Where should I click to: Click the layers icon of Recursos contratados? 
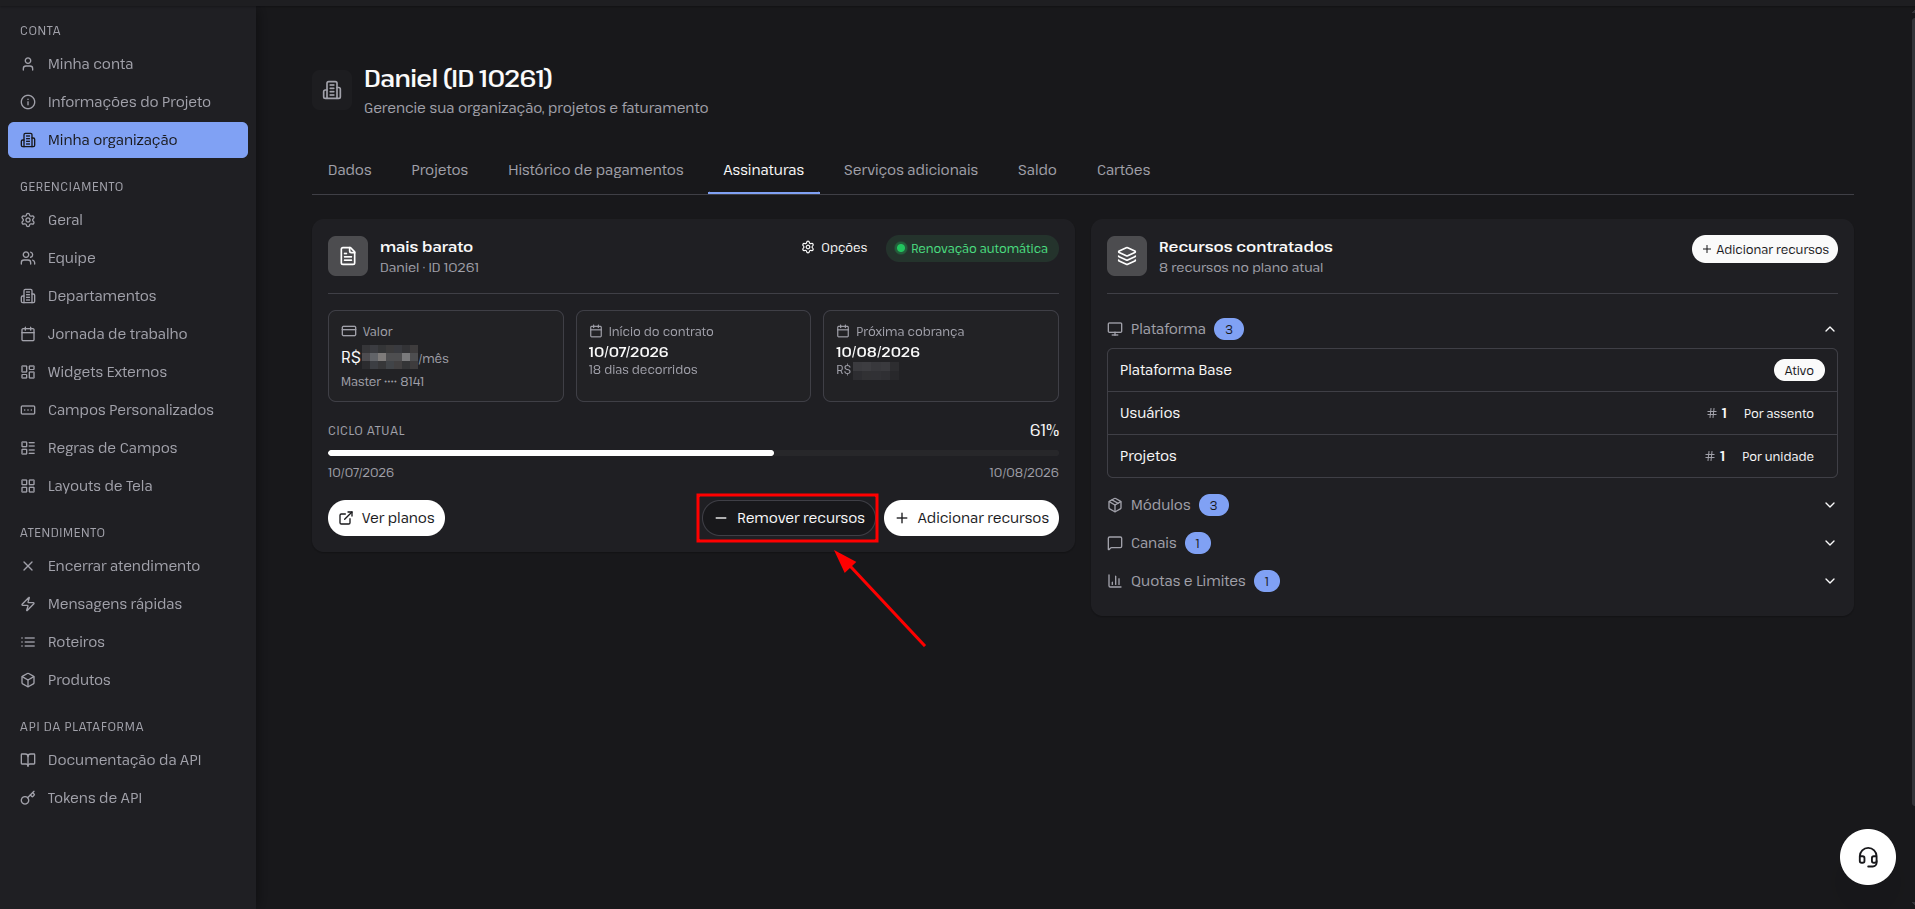(1127, 256)
